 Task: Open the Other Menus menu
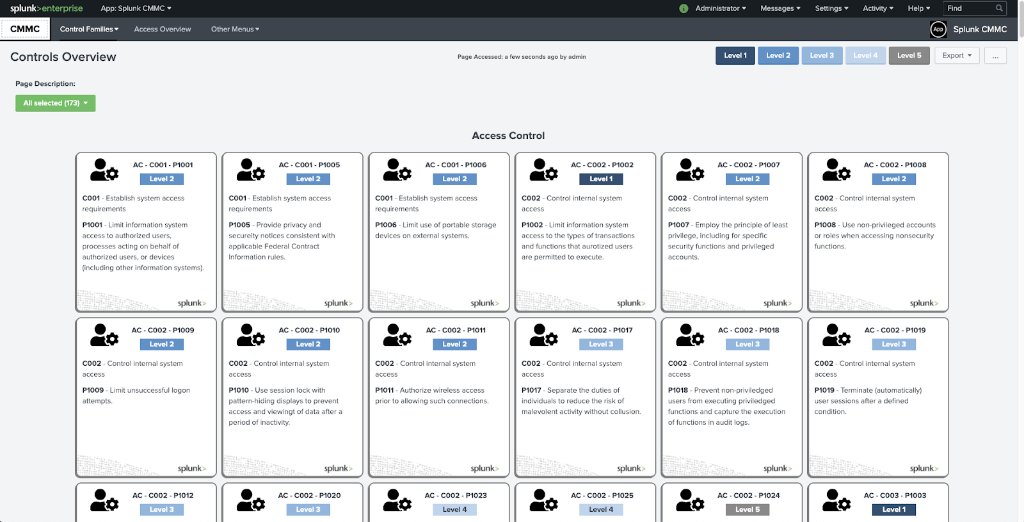pyautogui.click(x=235, y=29)
